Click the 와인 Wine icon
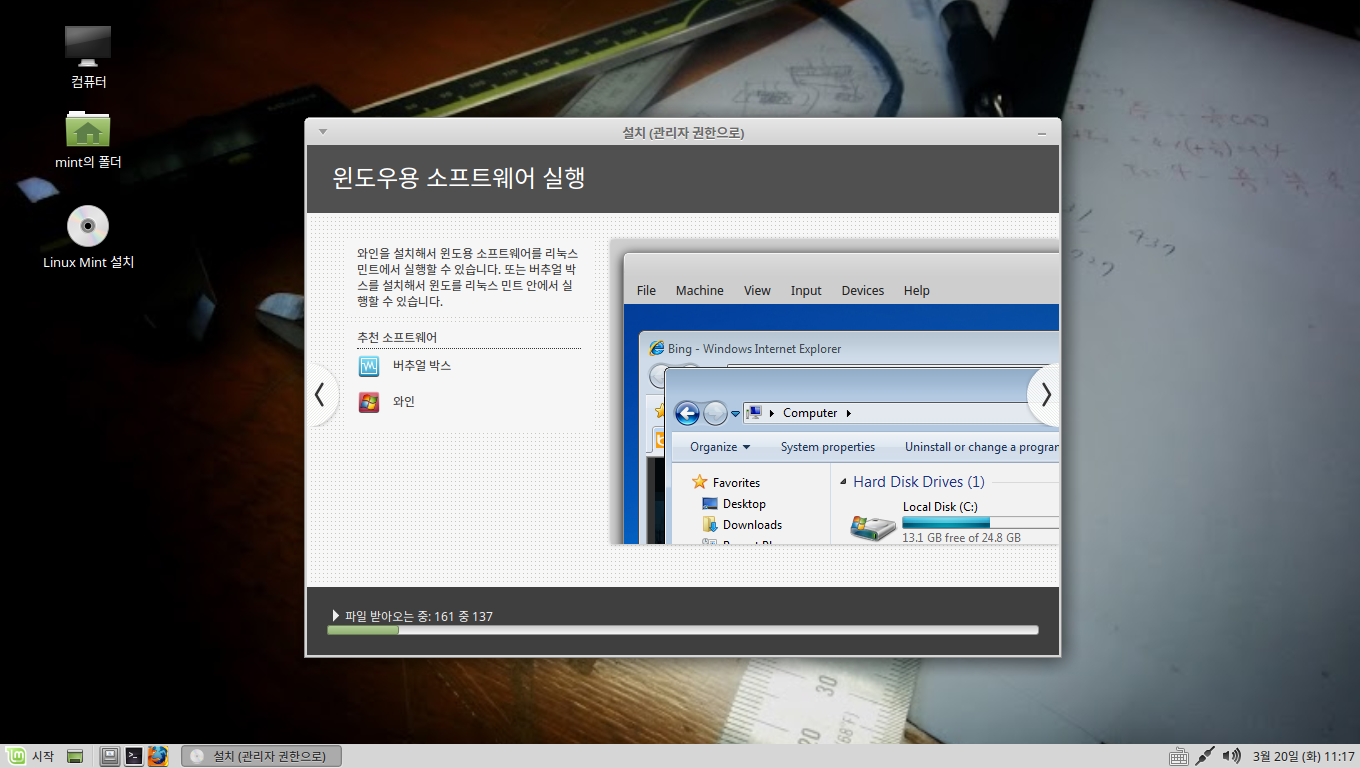 (x=369, y=402)
